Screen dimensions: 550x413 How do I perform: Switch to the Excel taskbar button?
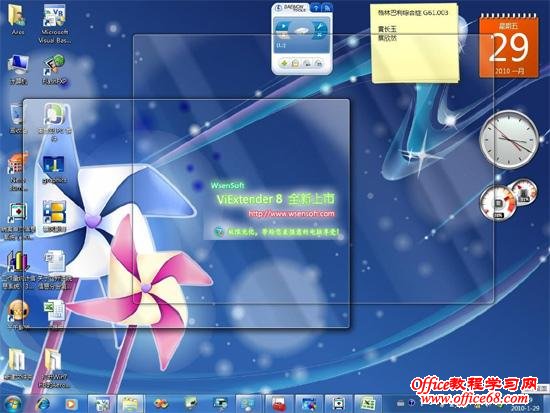pyautogui.click(x=368, y=404)
